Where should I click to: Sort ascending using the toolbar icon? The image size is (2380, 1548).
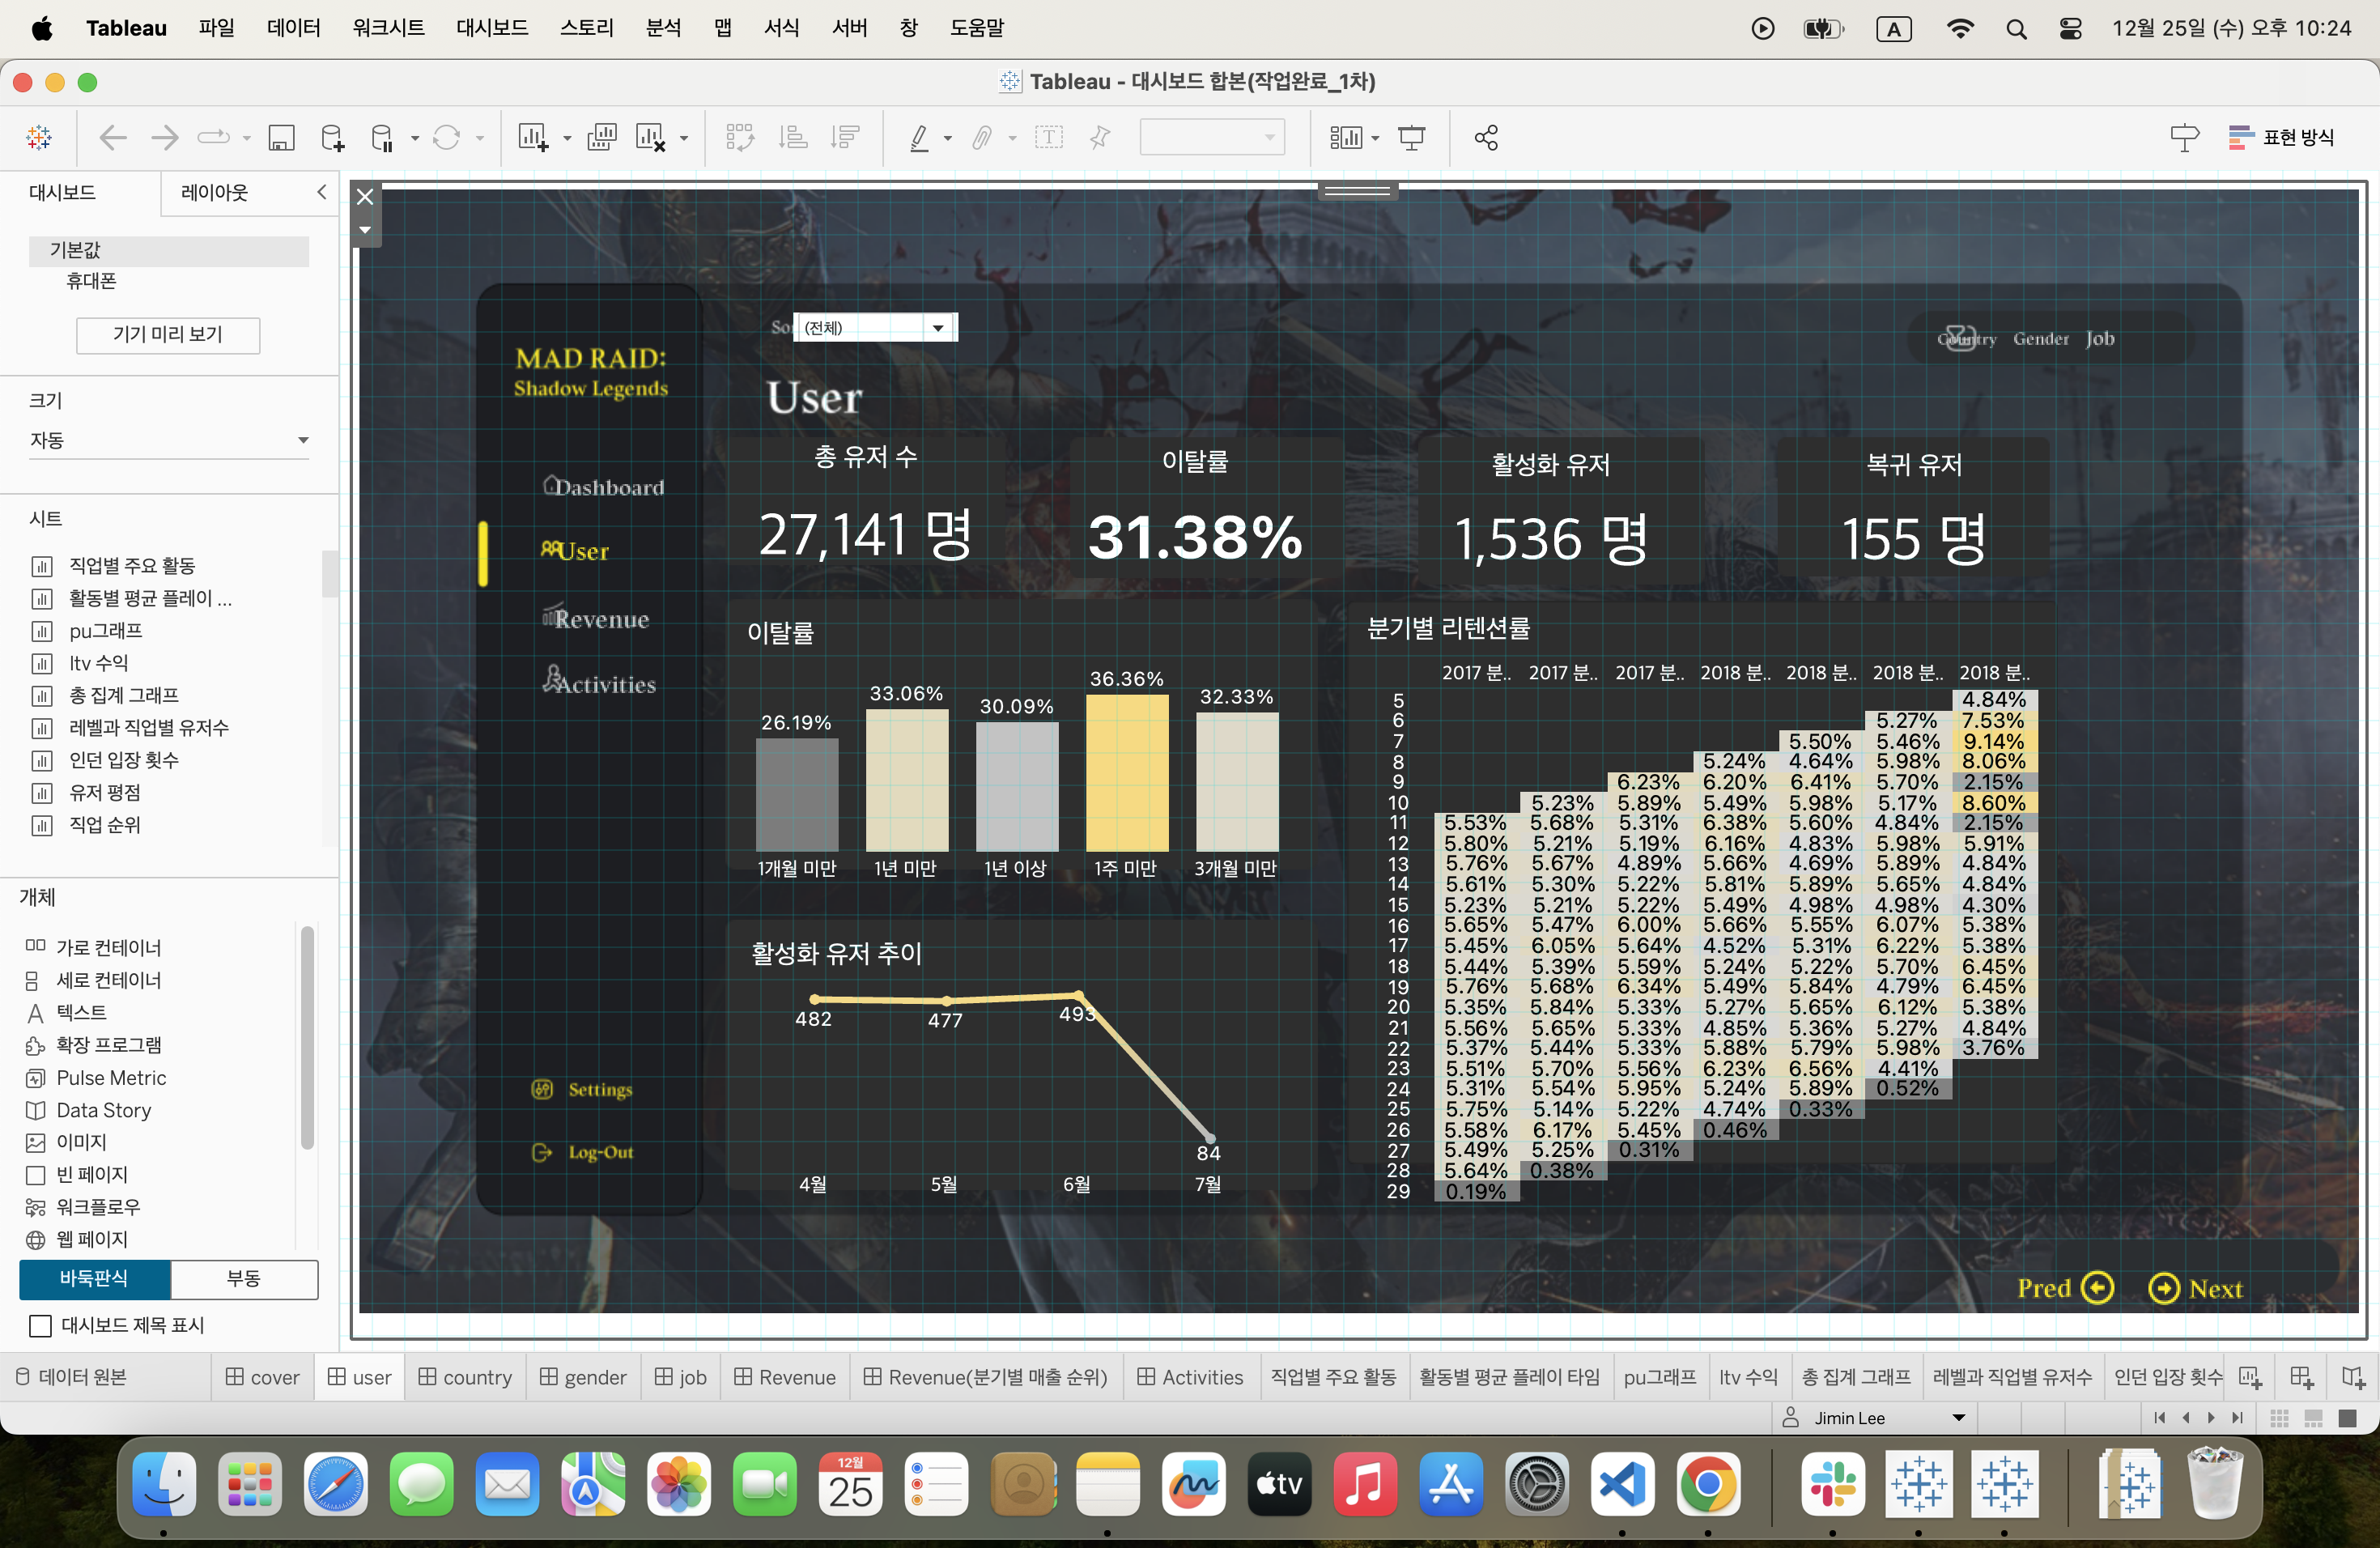coord(793,138)
